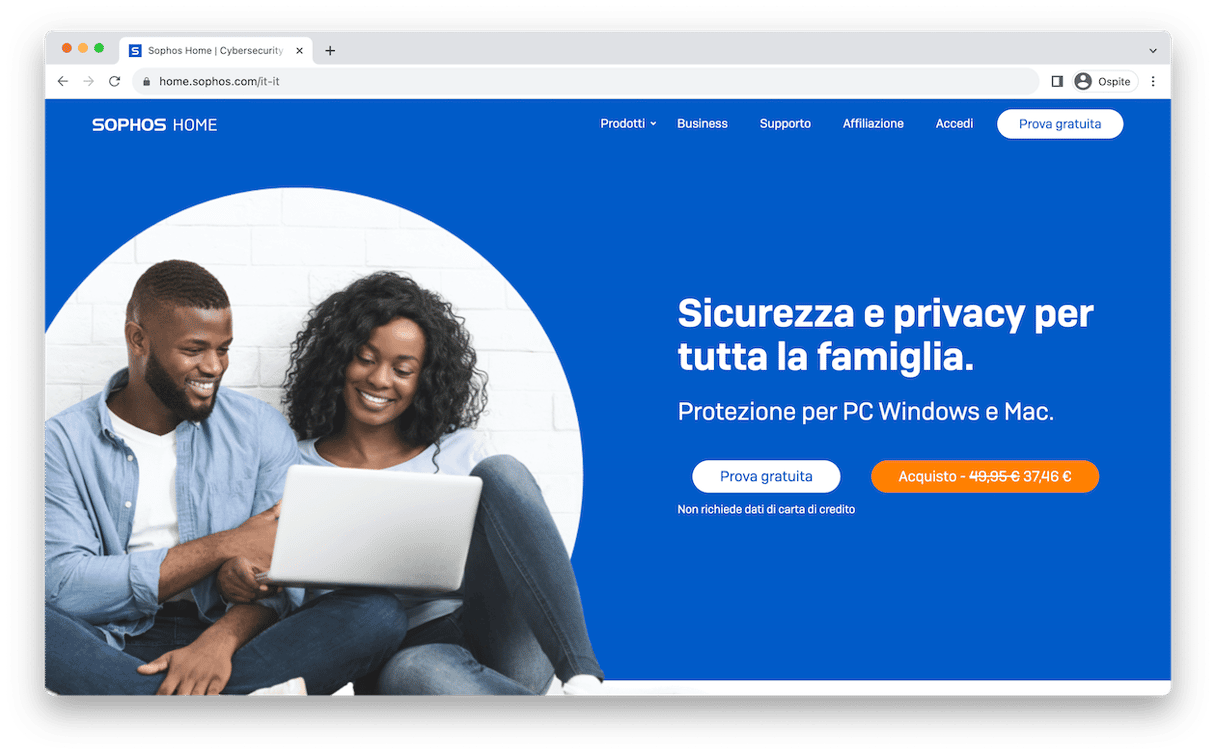Click the Sophos Home logo
Screen dimensions: 1216x755
[155, 125]
